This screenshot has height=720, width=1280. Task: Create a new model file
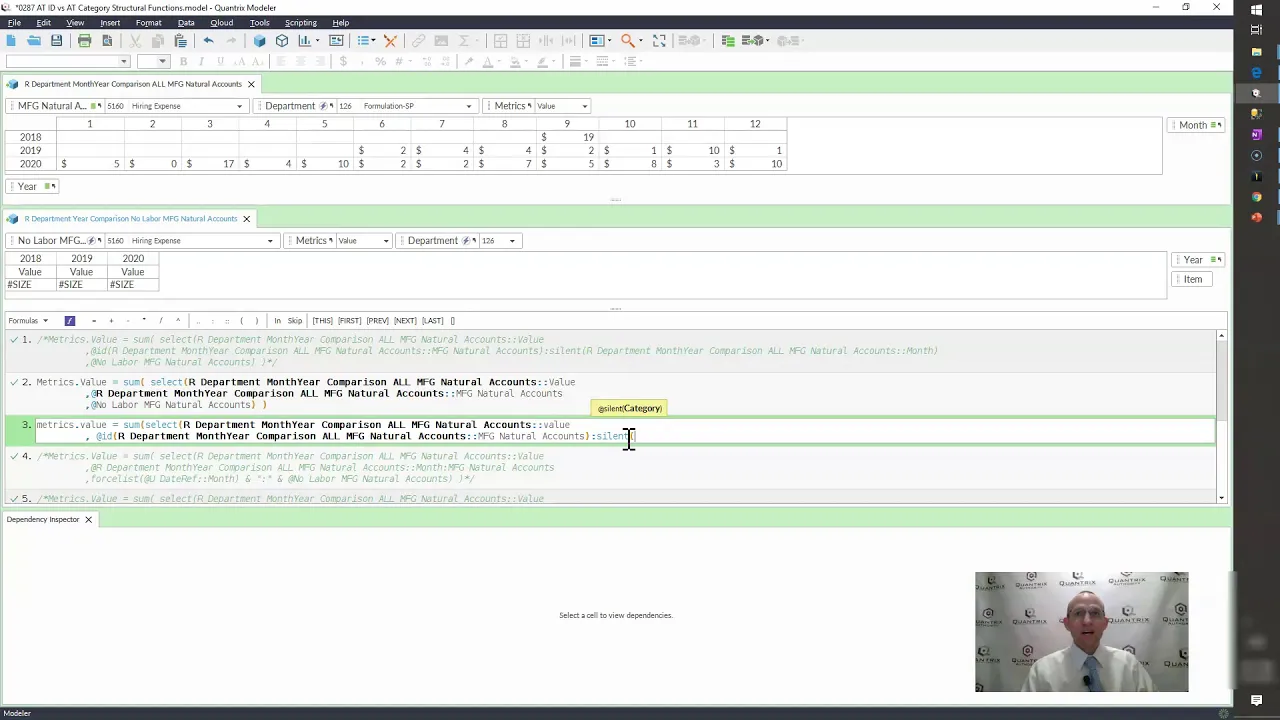11,41
